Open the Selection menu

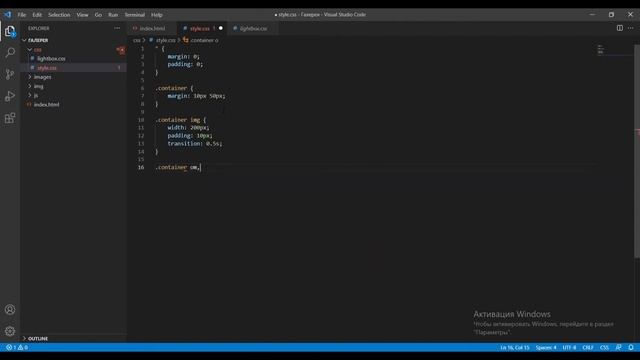tap(59, 15)
